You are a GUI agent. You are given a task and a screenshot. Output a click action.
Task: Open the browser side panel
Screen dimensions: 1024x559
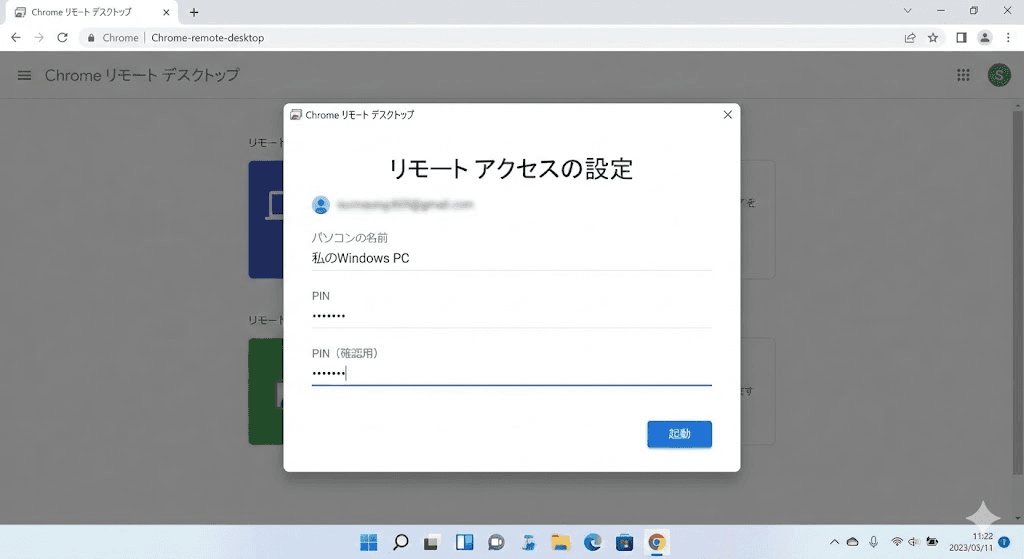click(961, 38)
